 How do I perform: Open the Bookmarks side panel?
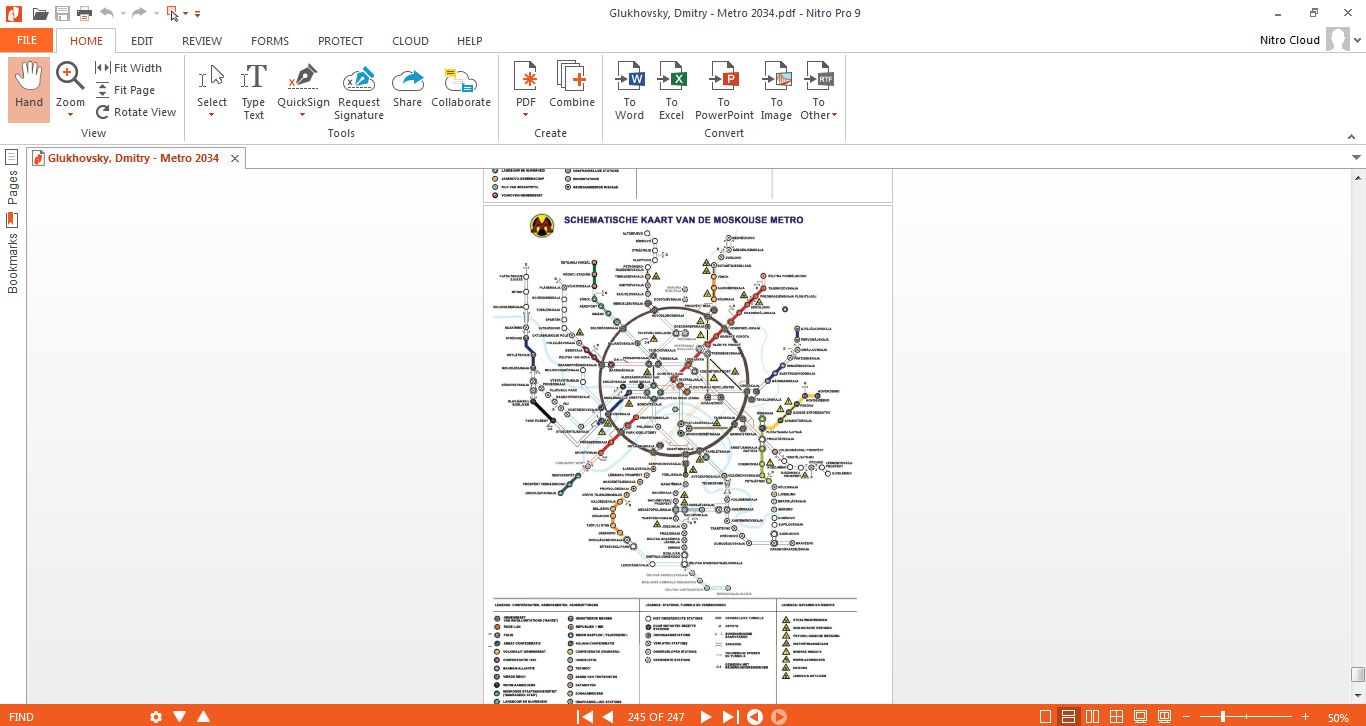13,254
